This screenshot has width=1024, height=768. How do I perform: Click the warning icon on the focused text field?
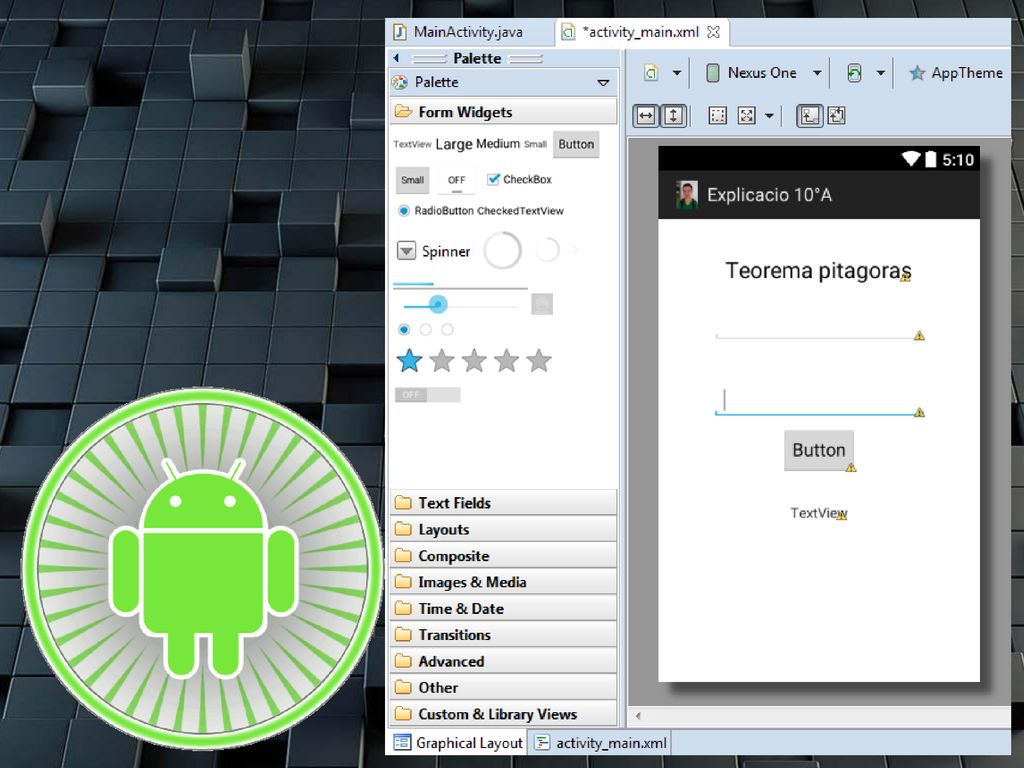click(x=920, y=412)
